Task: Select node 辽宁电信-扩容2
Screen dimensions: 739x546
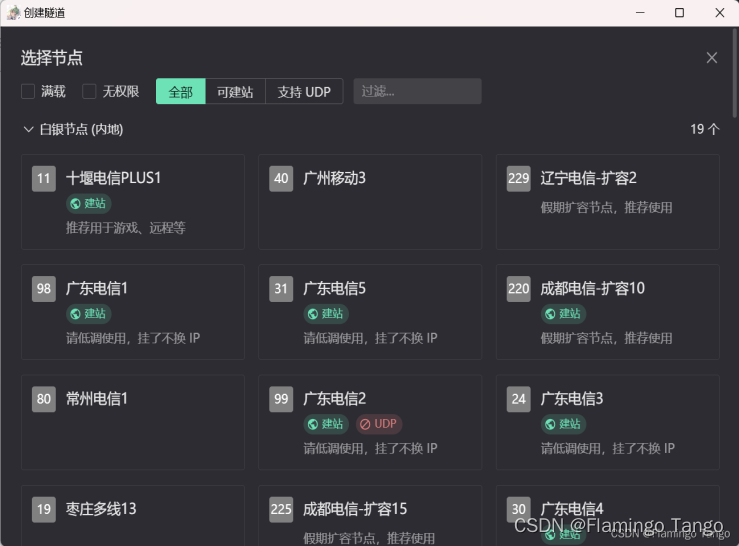Action: point(608,202)
